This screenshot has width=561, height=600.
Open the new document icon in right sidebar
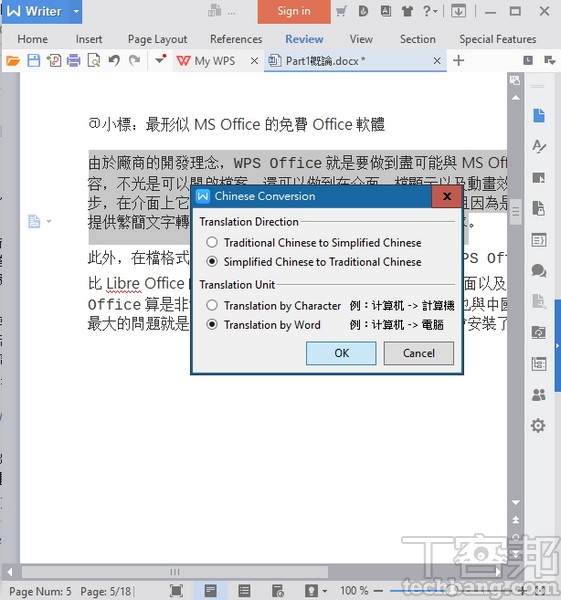coord(539,115)
